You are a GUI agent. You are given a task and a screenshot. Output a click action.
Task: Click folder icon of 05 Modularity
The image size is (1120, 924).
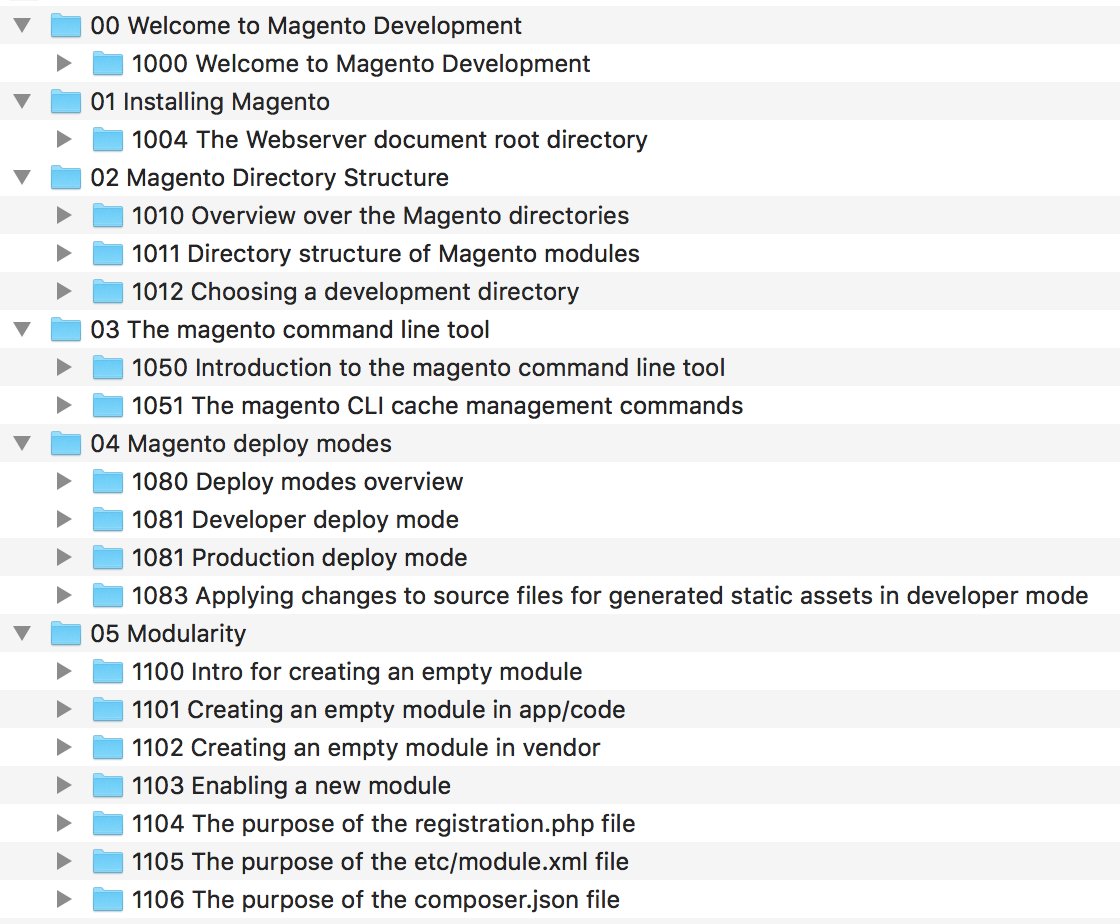tap(66, 633)
